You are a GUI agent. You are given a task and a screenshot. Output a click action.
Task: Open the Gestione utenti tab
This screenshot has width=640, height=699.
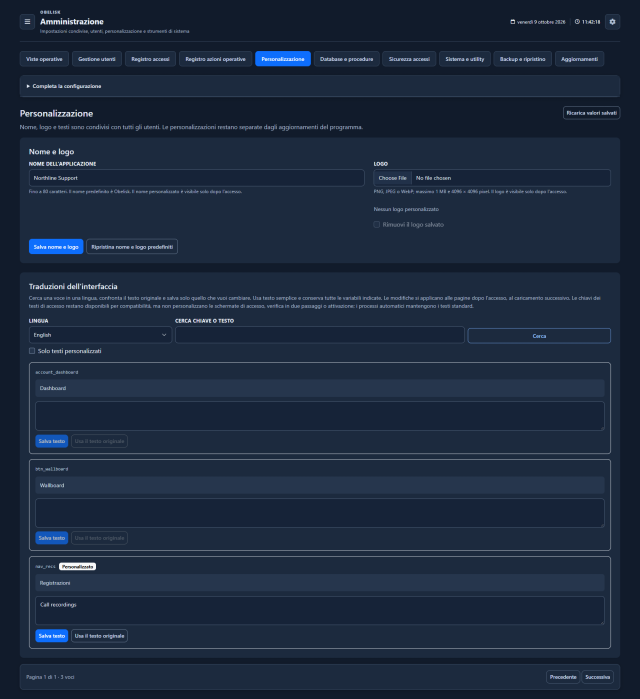click(97, 59)
